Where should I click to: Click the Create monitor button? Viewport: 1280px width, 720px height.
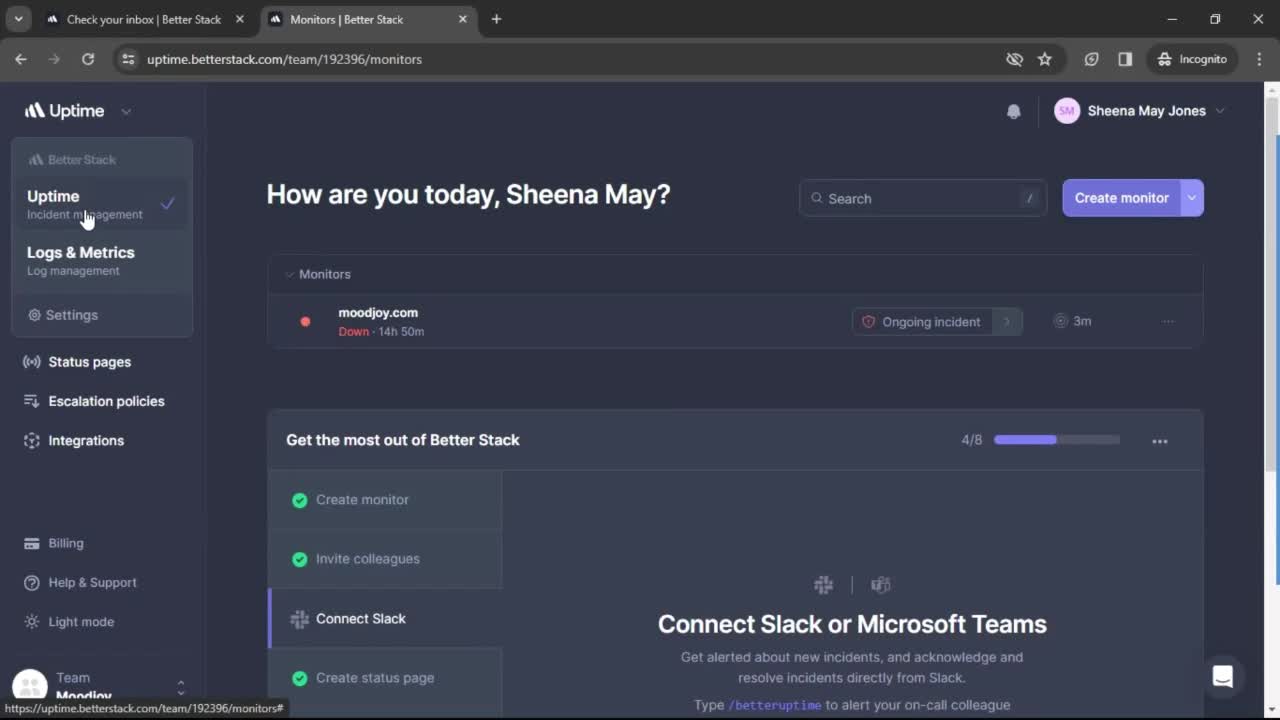(x=1121, y=198)
